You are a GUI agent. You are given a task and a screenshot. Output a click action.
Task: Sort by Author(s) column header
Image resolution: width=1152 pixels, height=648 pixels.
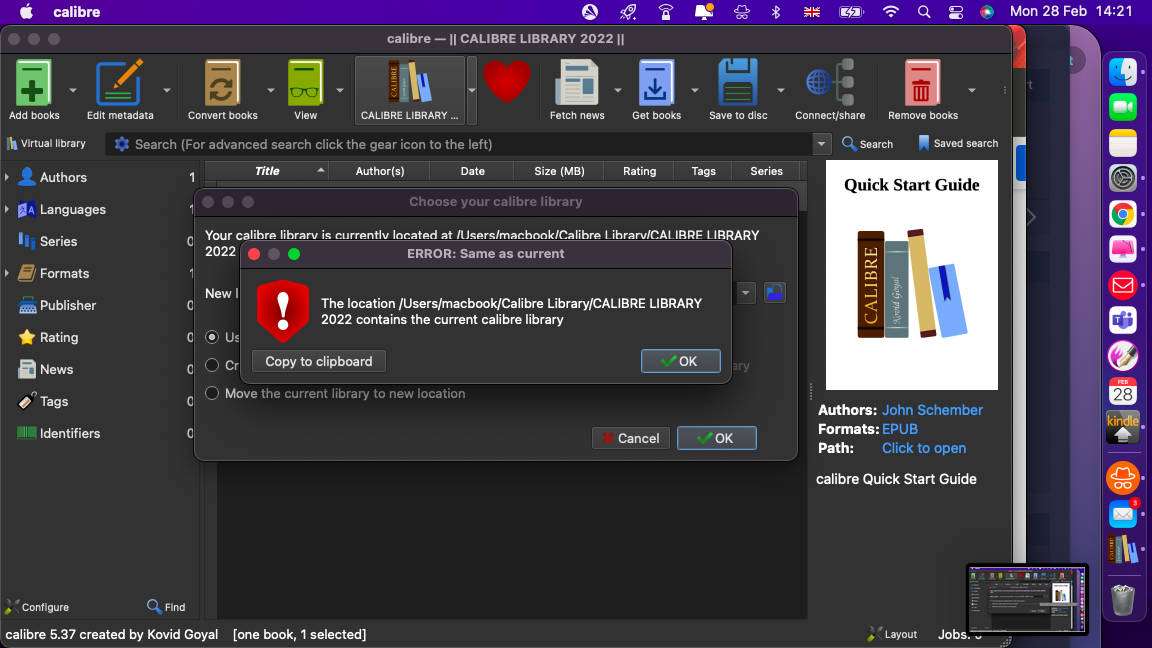tap(380, 171)
